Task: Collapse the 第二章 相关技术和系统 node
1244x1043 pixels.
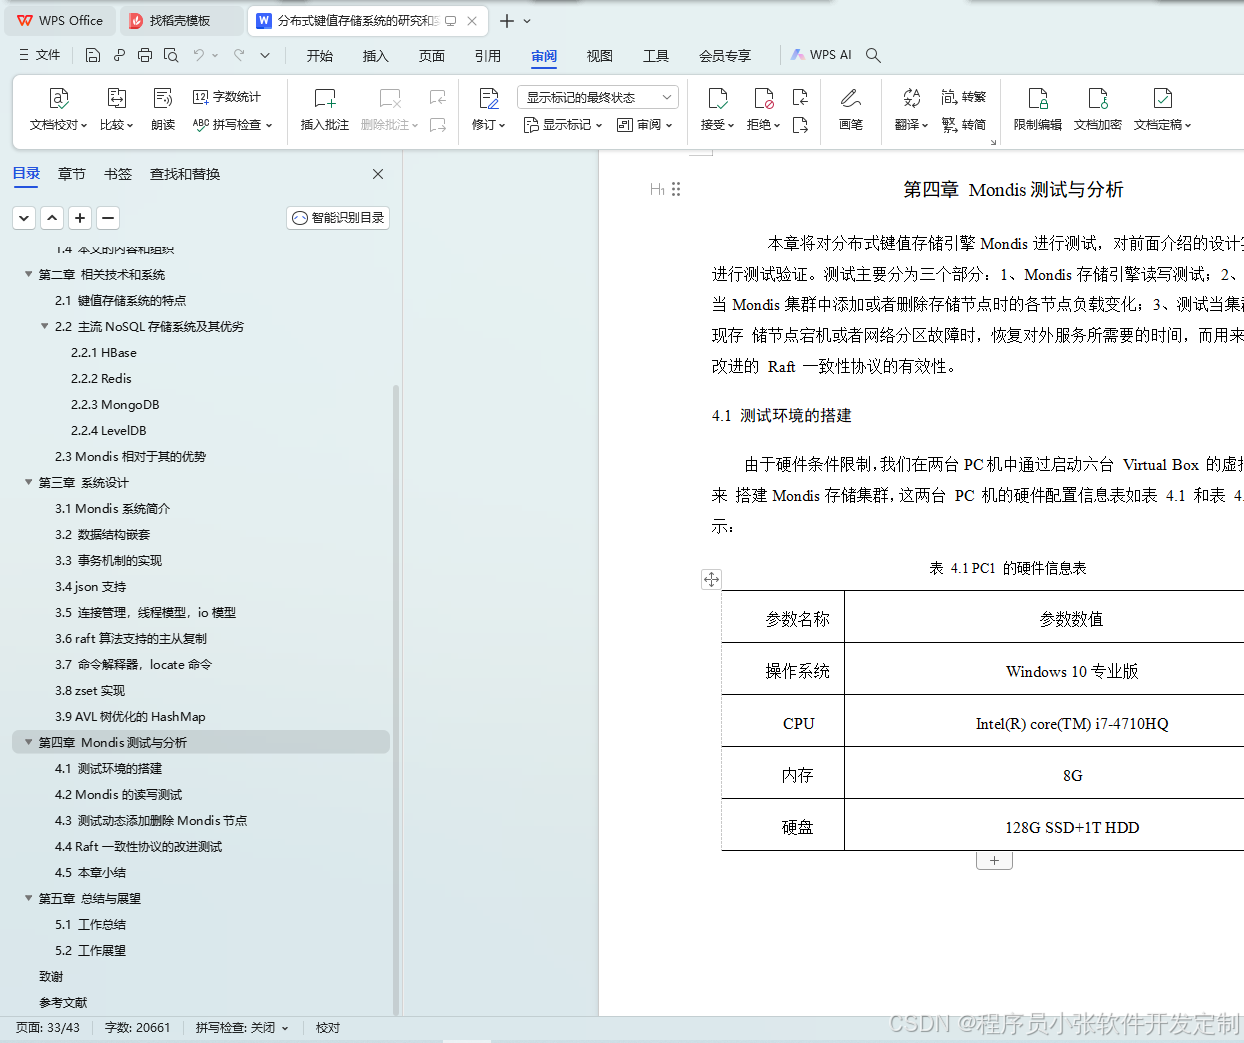Action: coord(29,274)
